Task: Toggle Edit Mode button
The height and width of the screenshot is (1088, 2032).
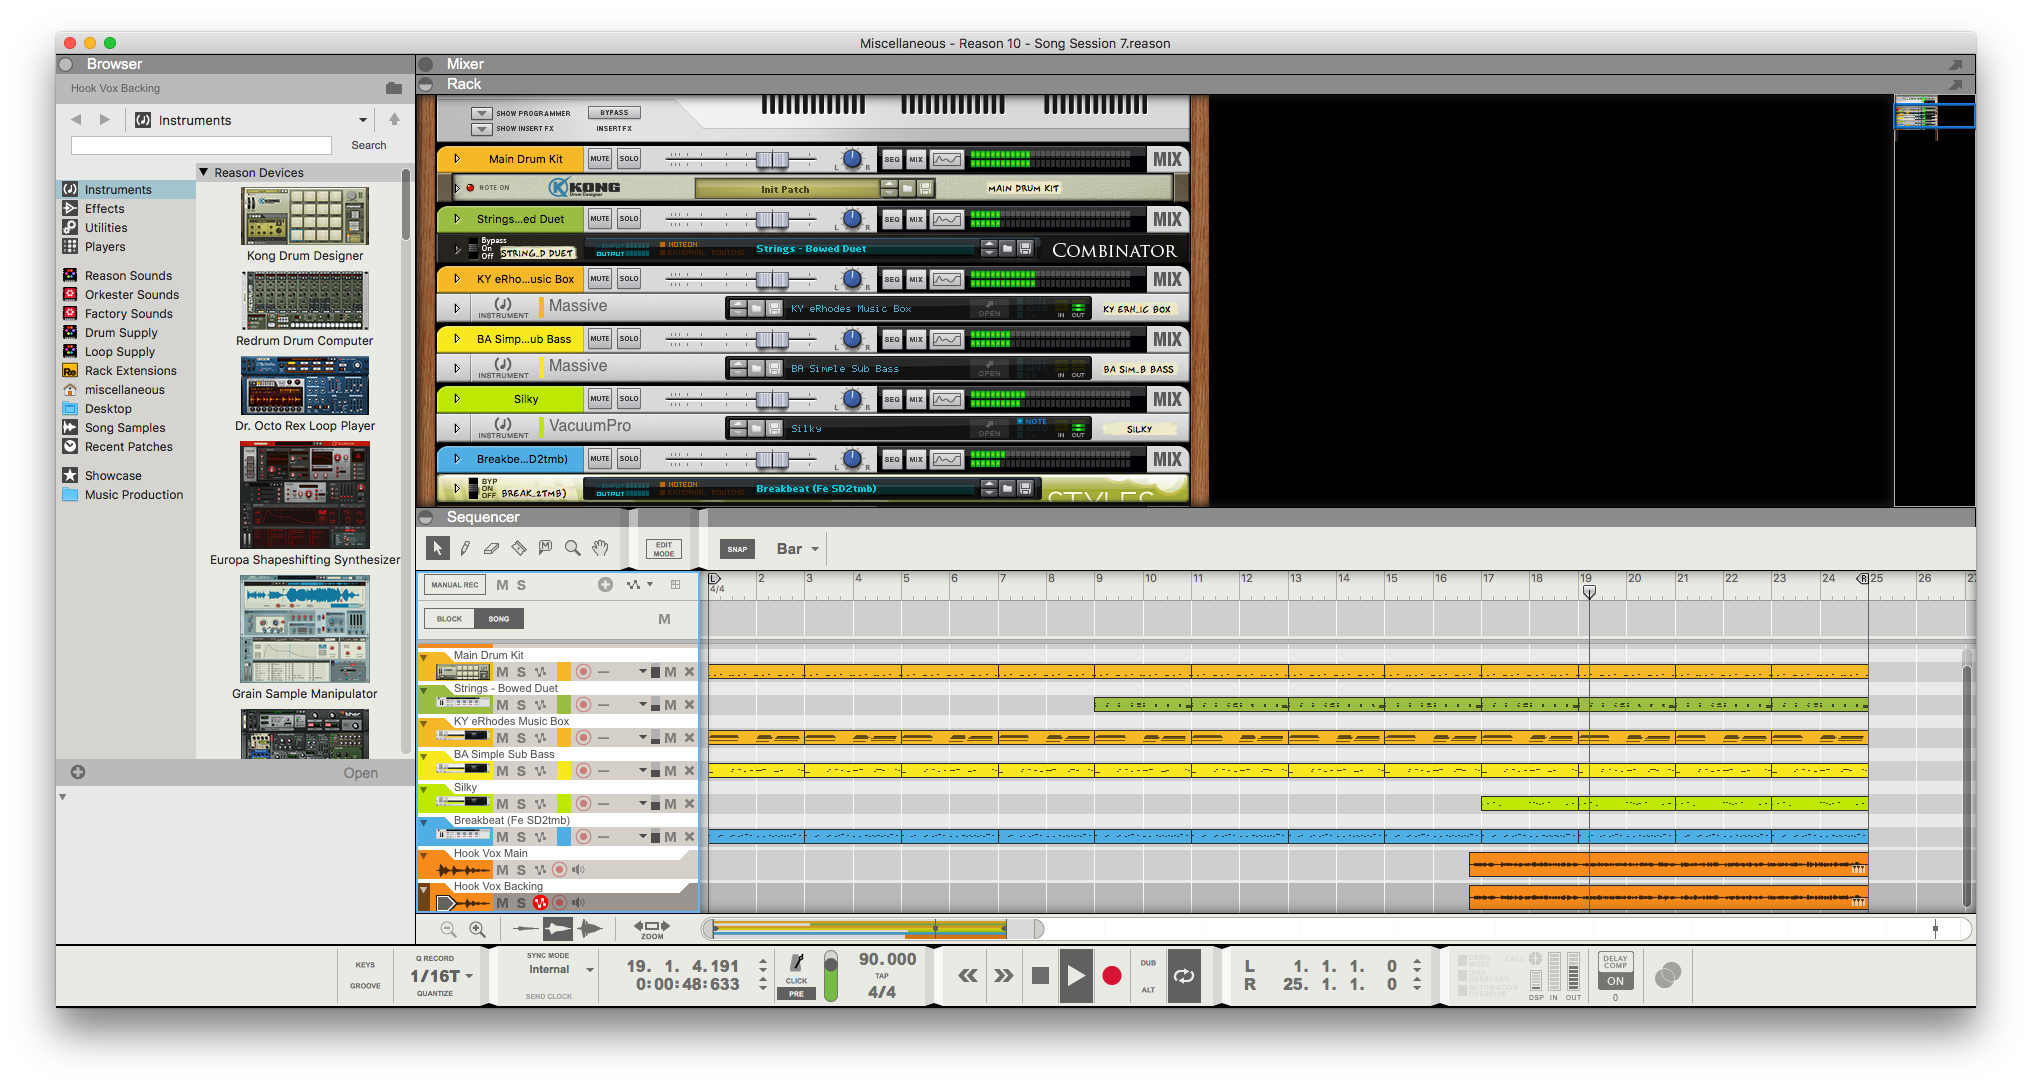Action: click(x=664, y=549)
